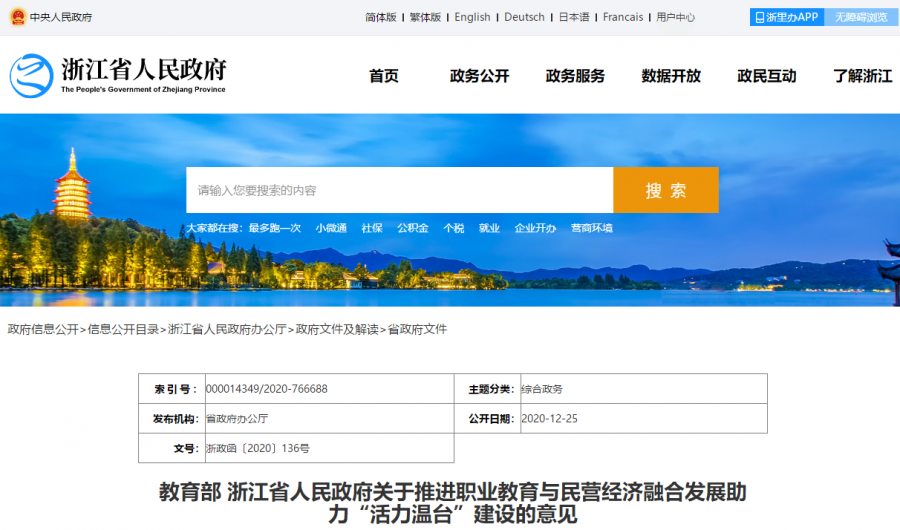900x530 pixels.
Task: Switch site language to English
Action: [472, 17]
